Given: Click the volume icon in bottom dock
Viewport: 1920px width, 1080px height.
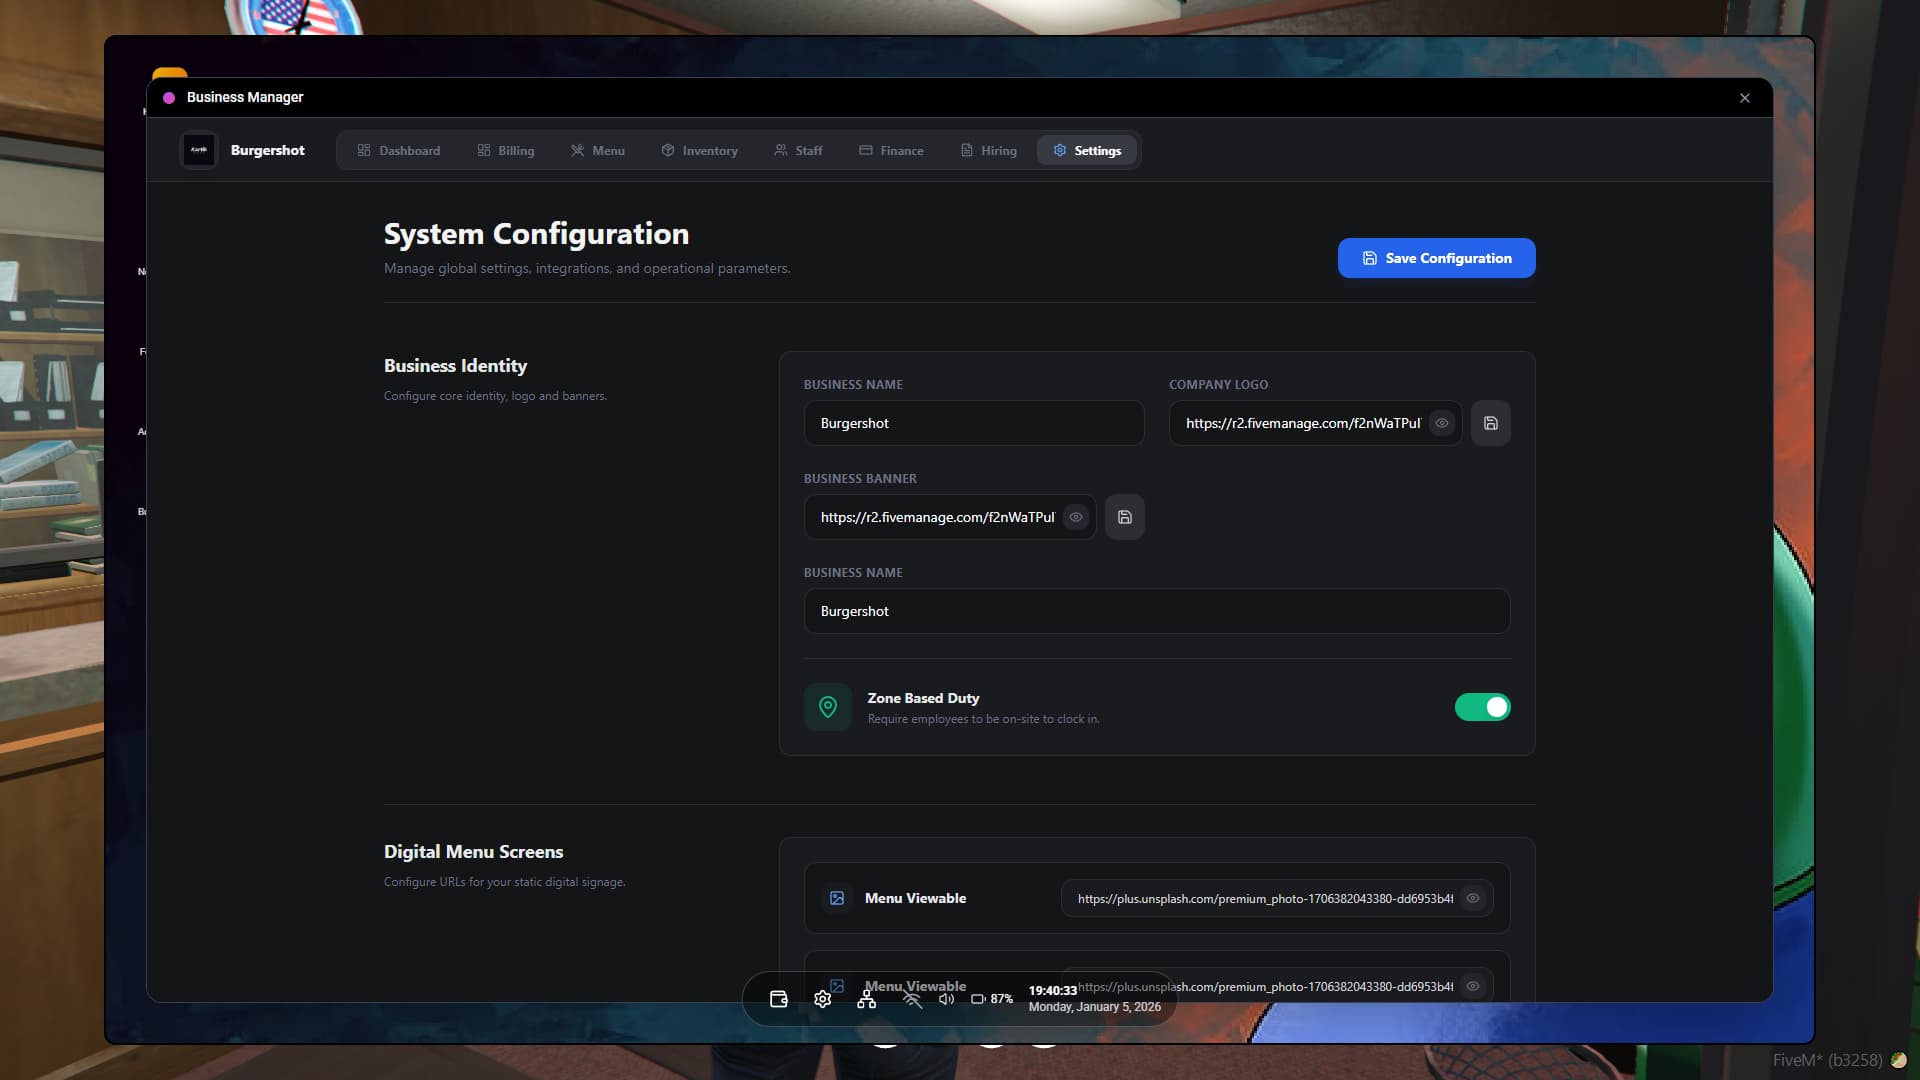Looking at the screenshot, I should coord(946,999).
